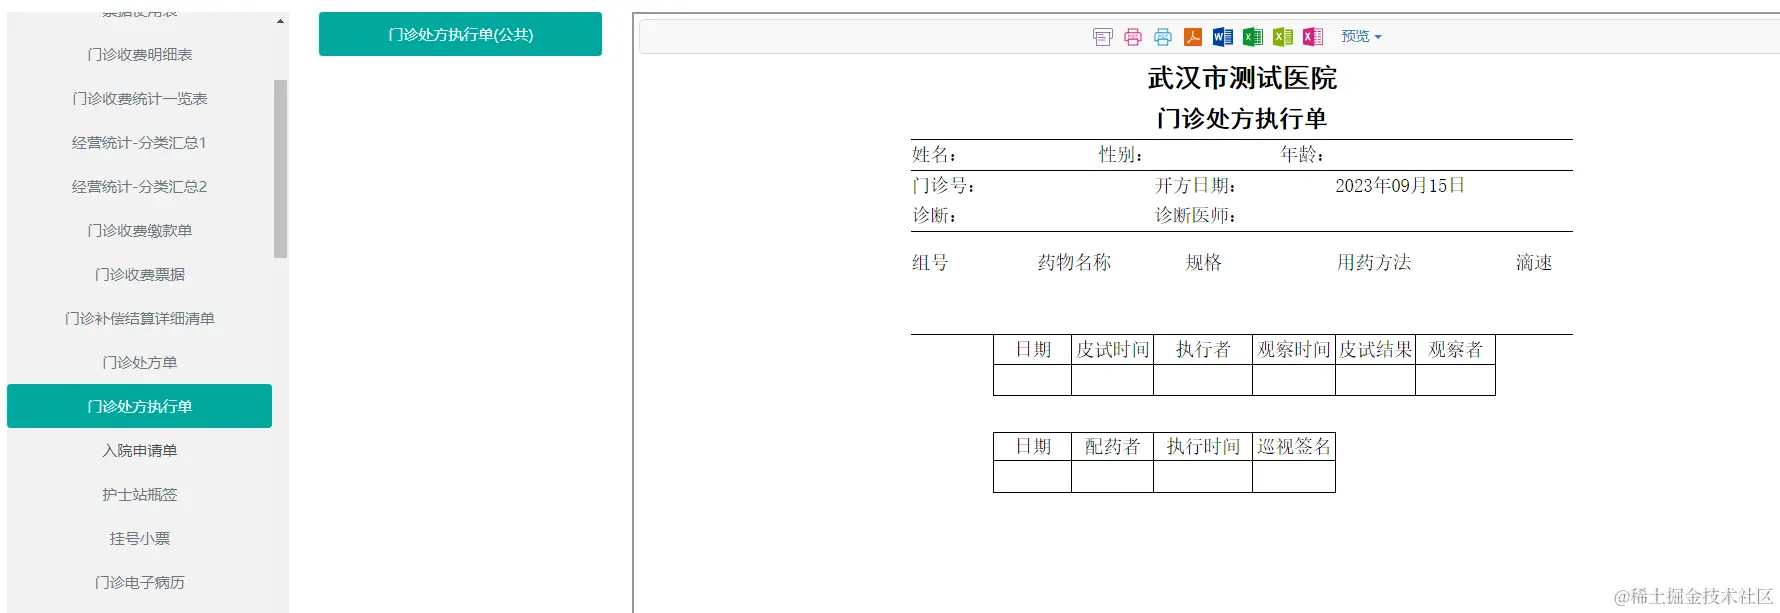
Task: Click the report title 武汉市测试医院
Action: 1242,78
